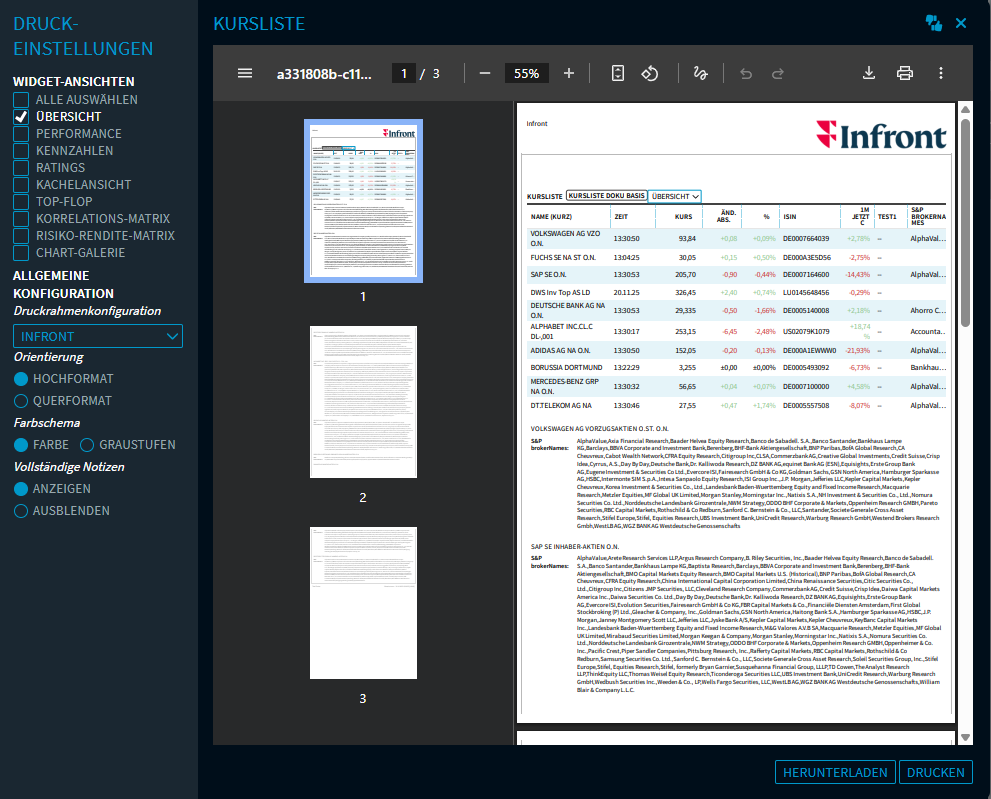Choose Graustufen color scheme

coord(87,445)
